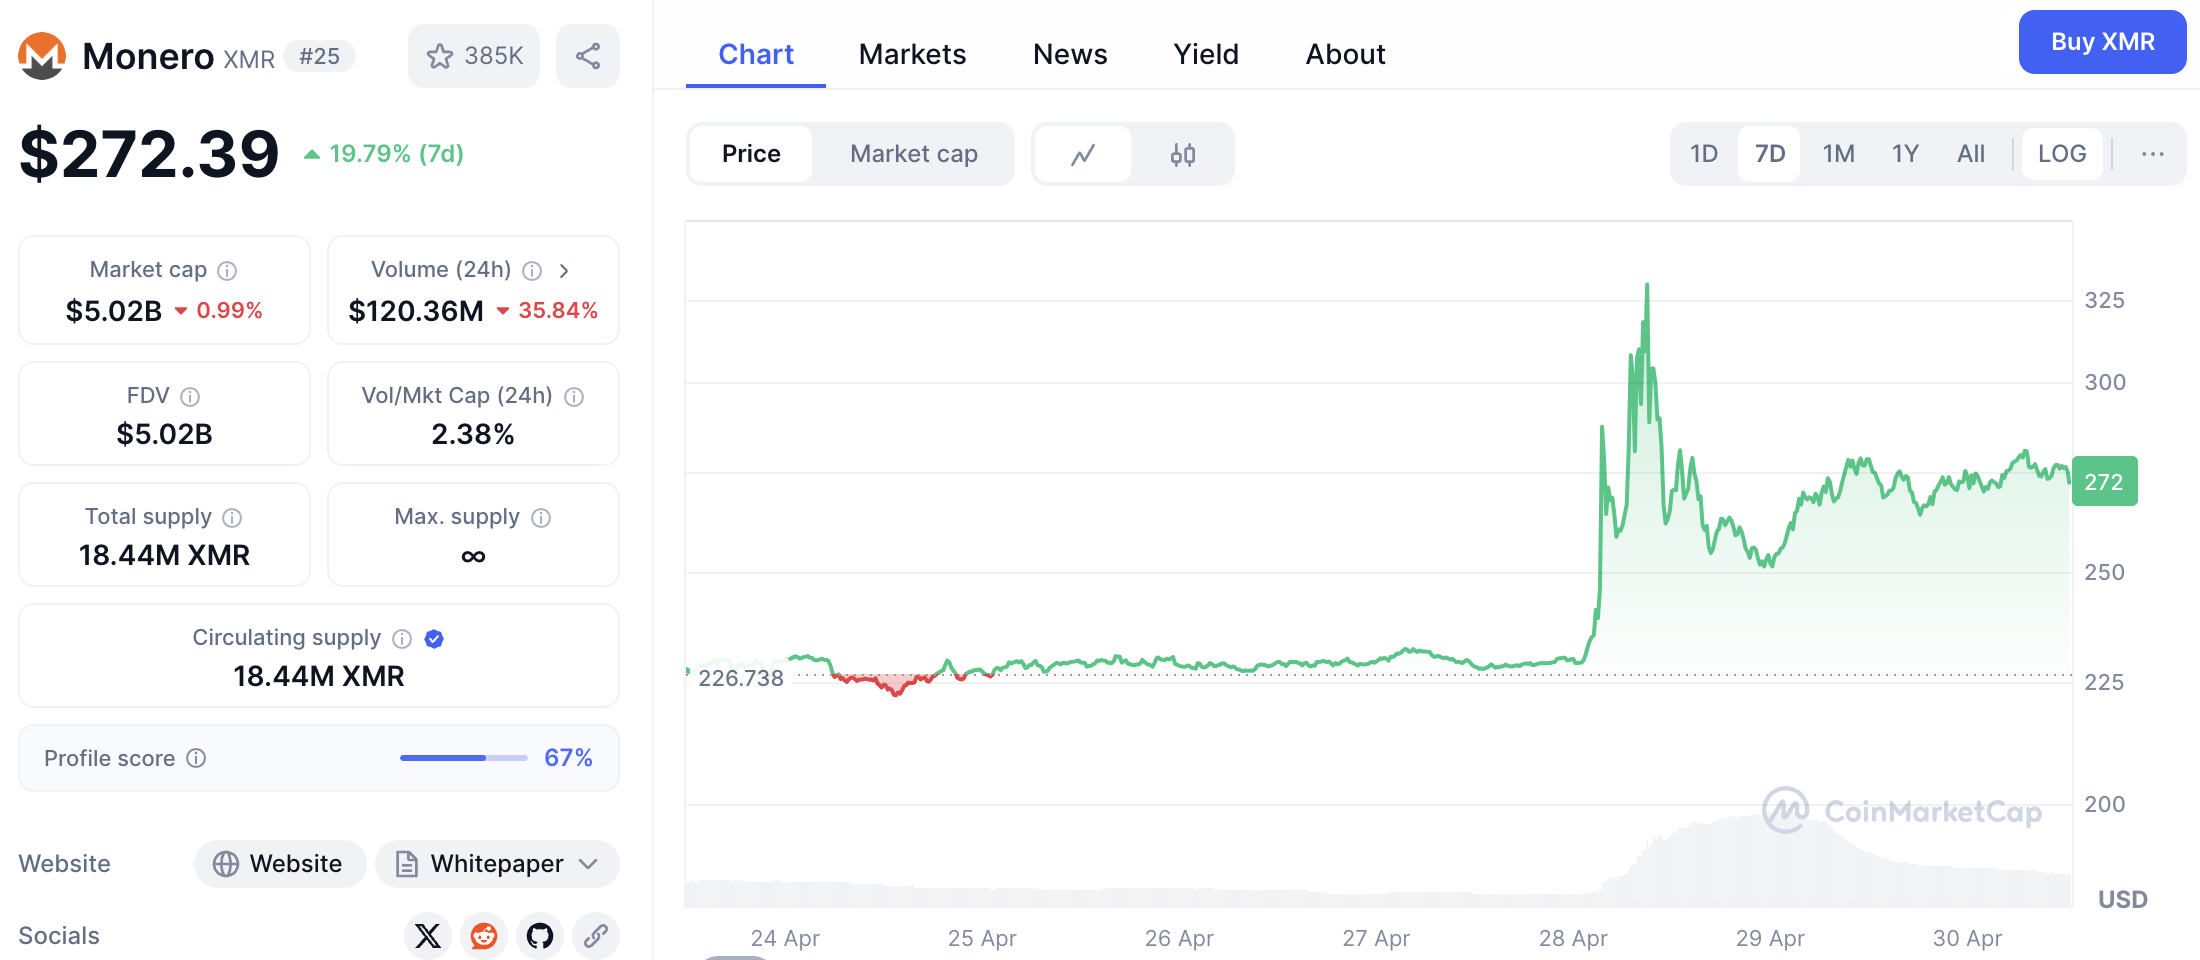This screenshot has width=2200, height=960.
Task: Click the verified circulating supply badge
Action: pos(434,639)
